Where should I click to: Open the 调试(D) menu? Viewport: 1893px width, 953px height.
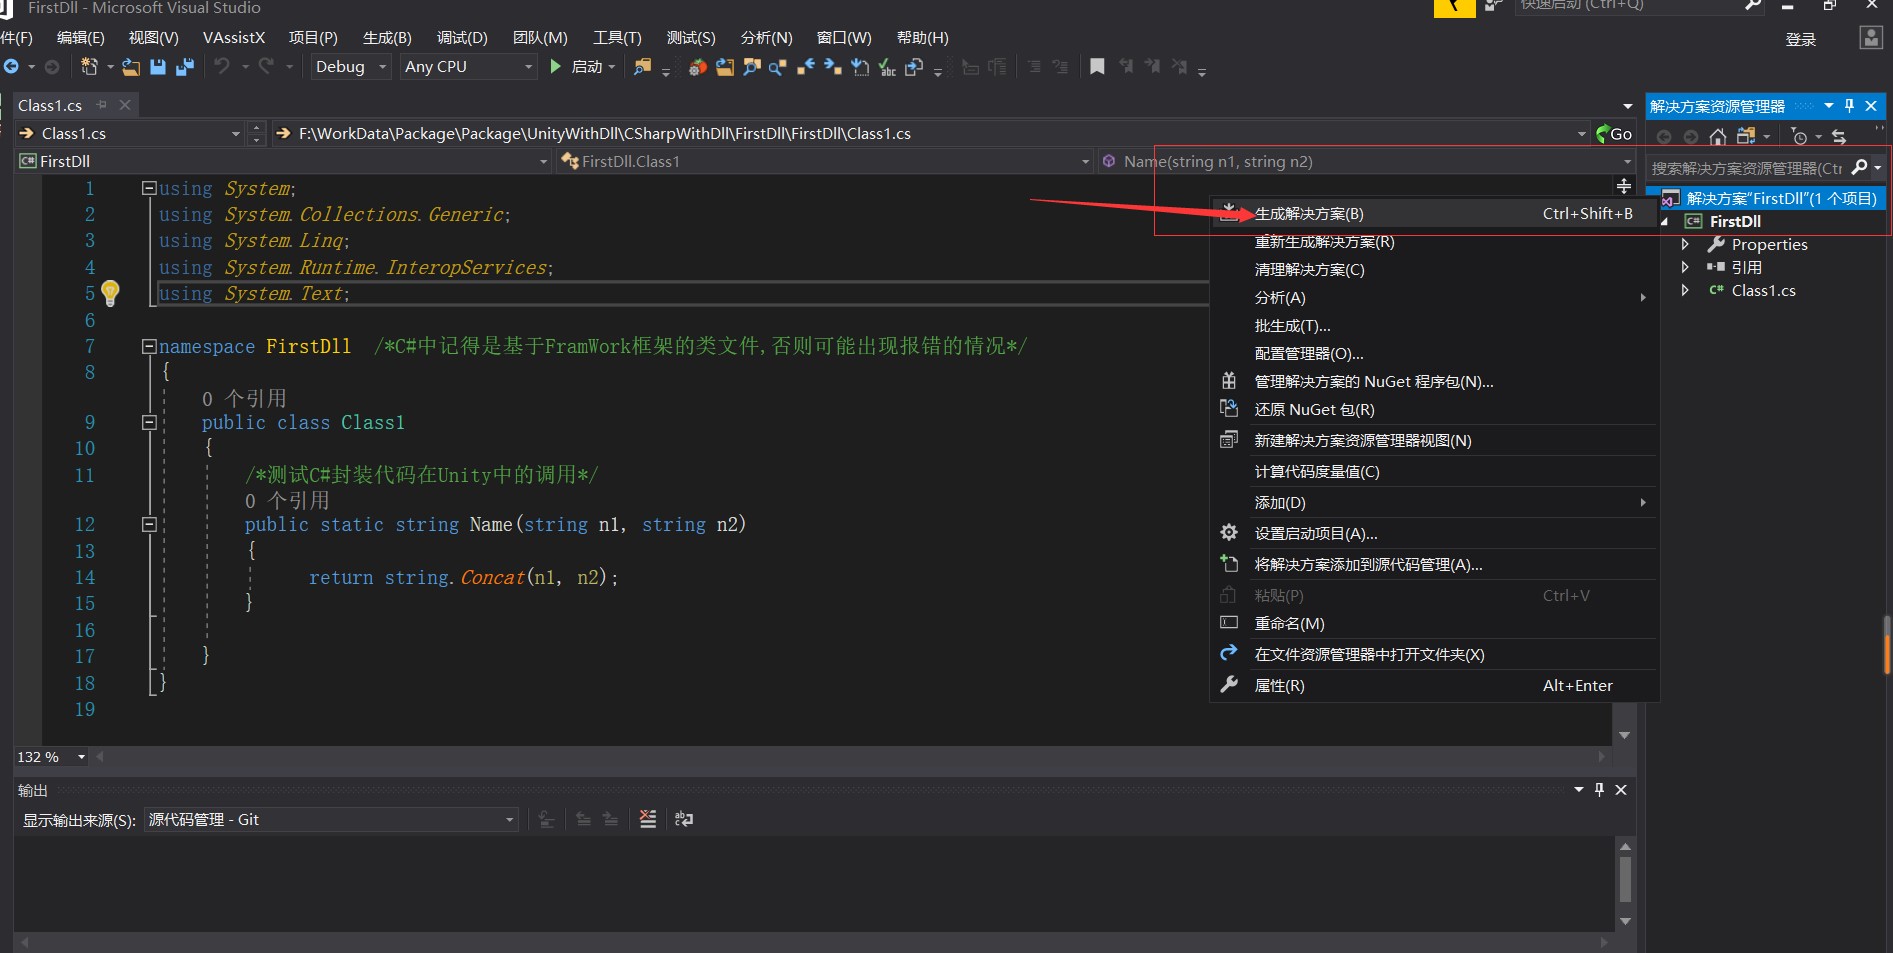point(460,37)
